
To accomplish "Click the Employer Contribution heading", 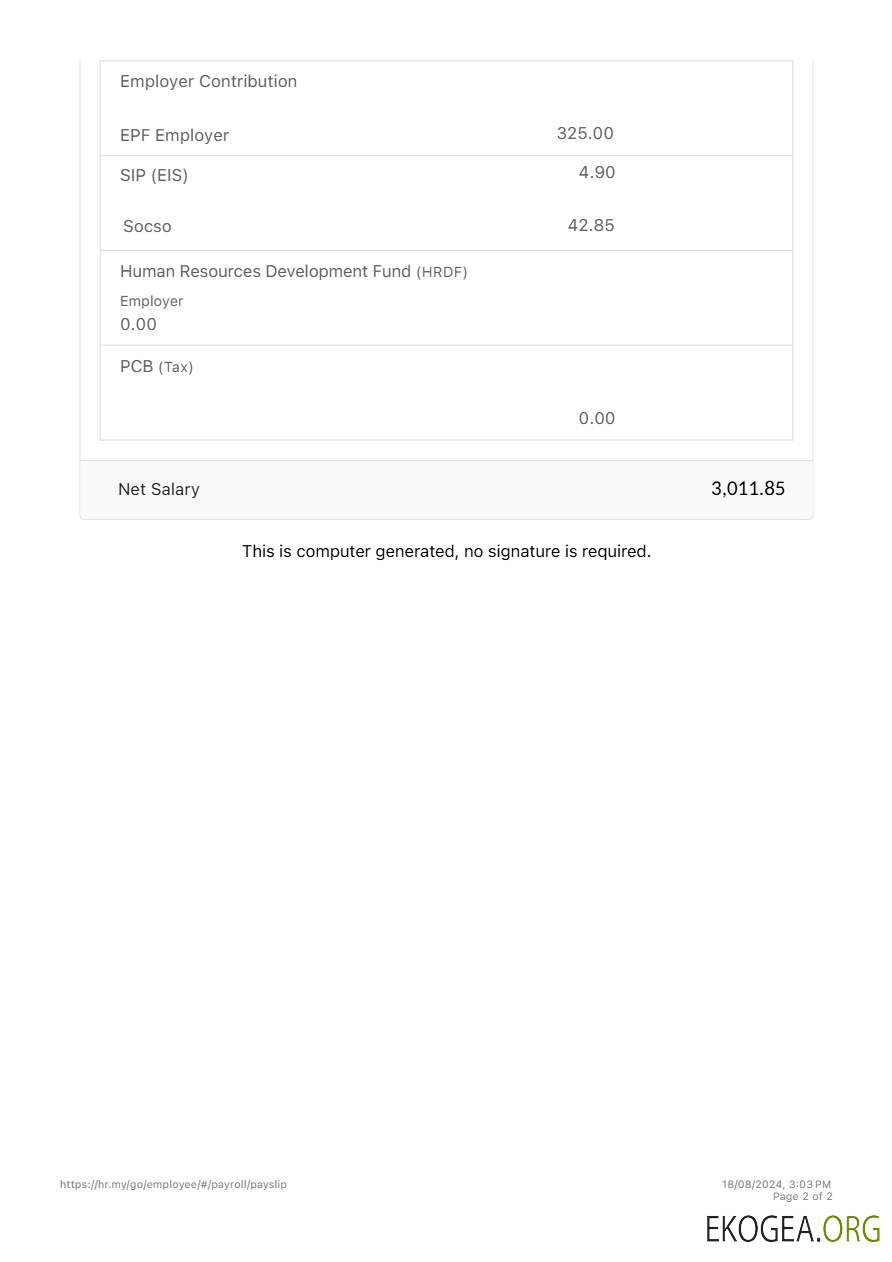I will [208, 82].
